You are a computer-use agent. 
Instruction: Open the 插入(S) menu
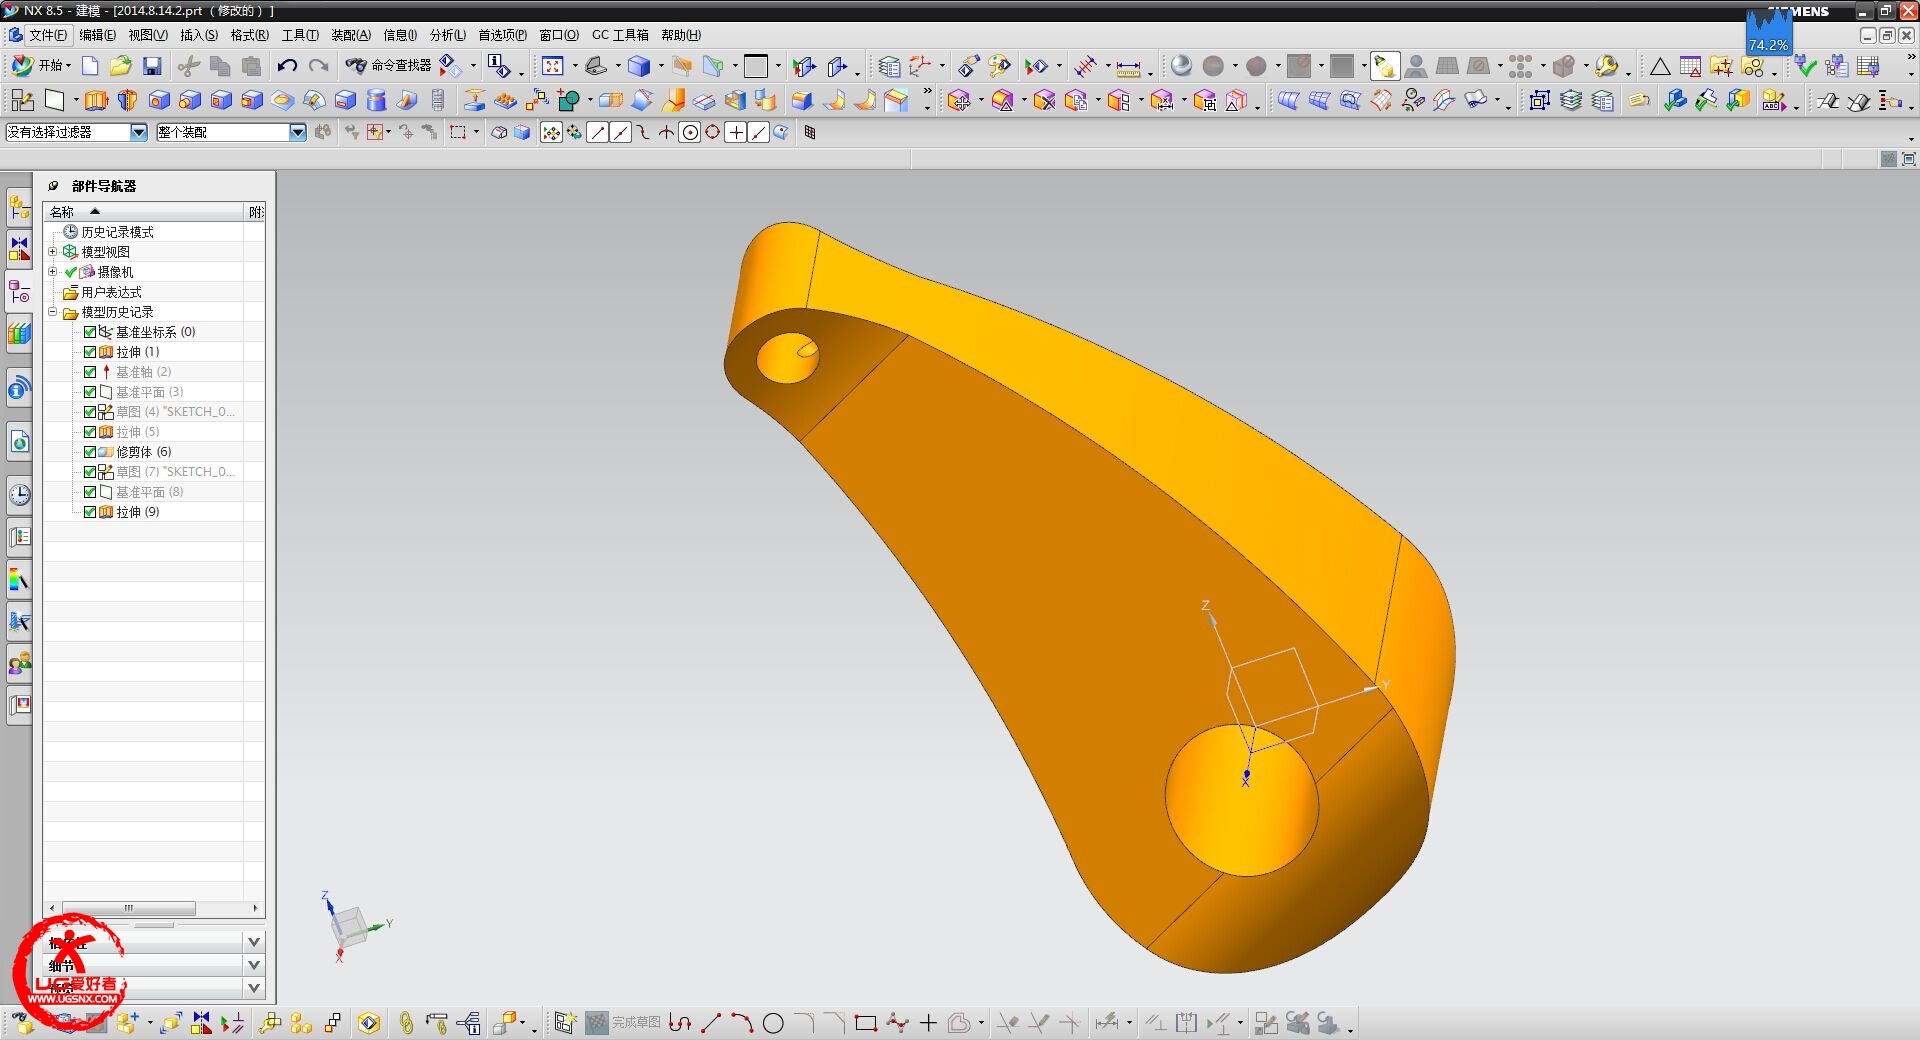point(199,35)
